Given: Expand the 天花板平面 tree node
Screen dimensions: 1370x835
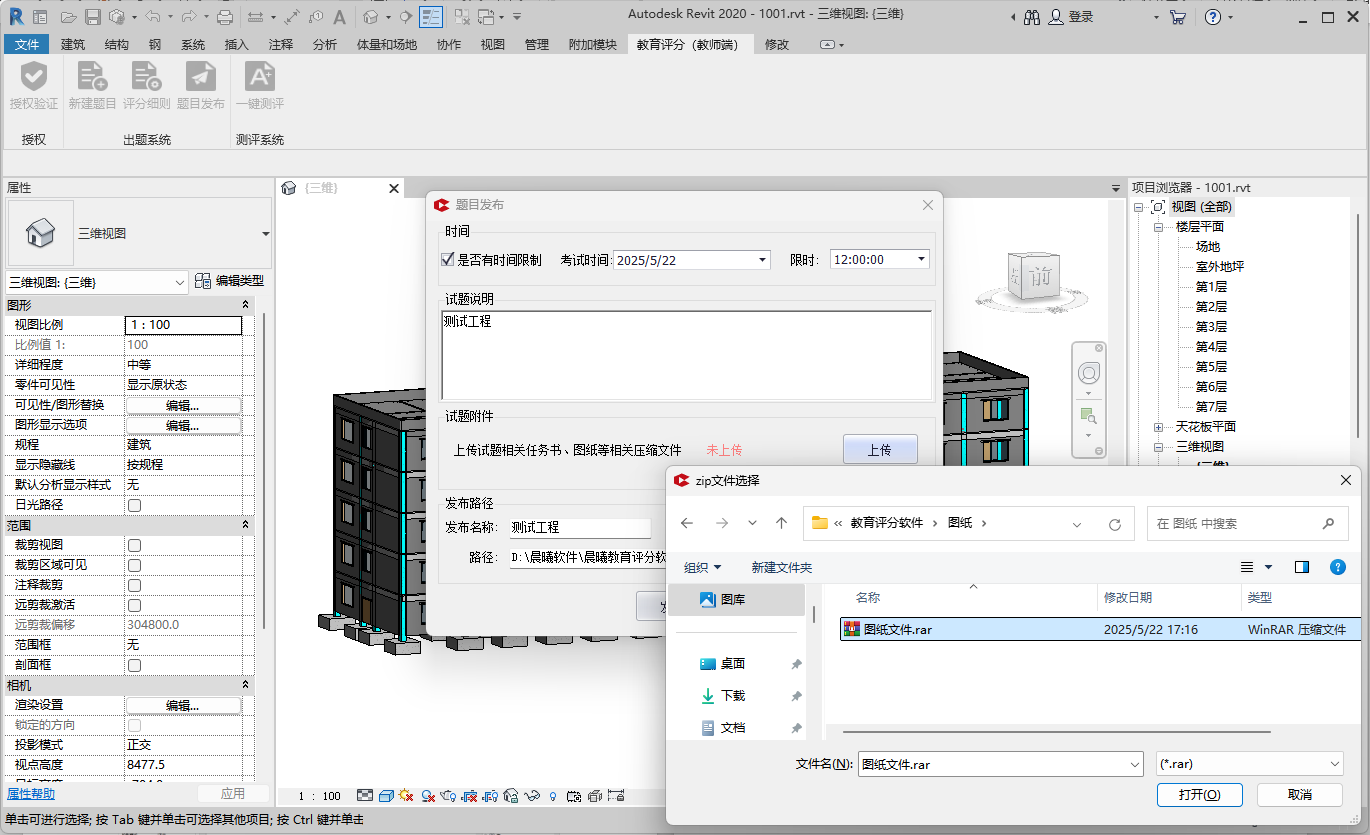Looking at the screenshot, I should click(1158, 427).
